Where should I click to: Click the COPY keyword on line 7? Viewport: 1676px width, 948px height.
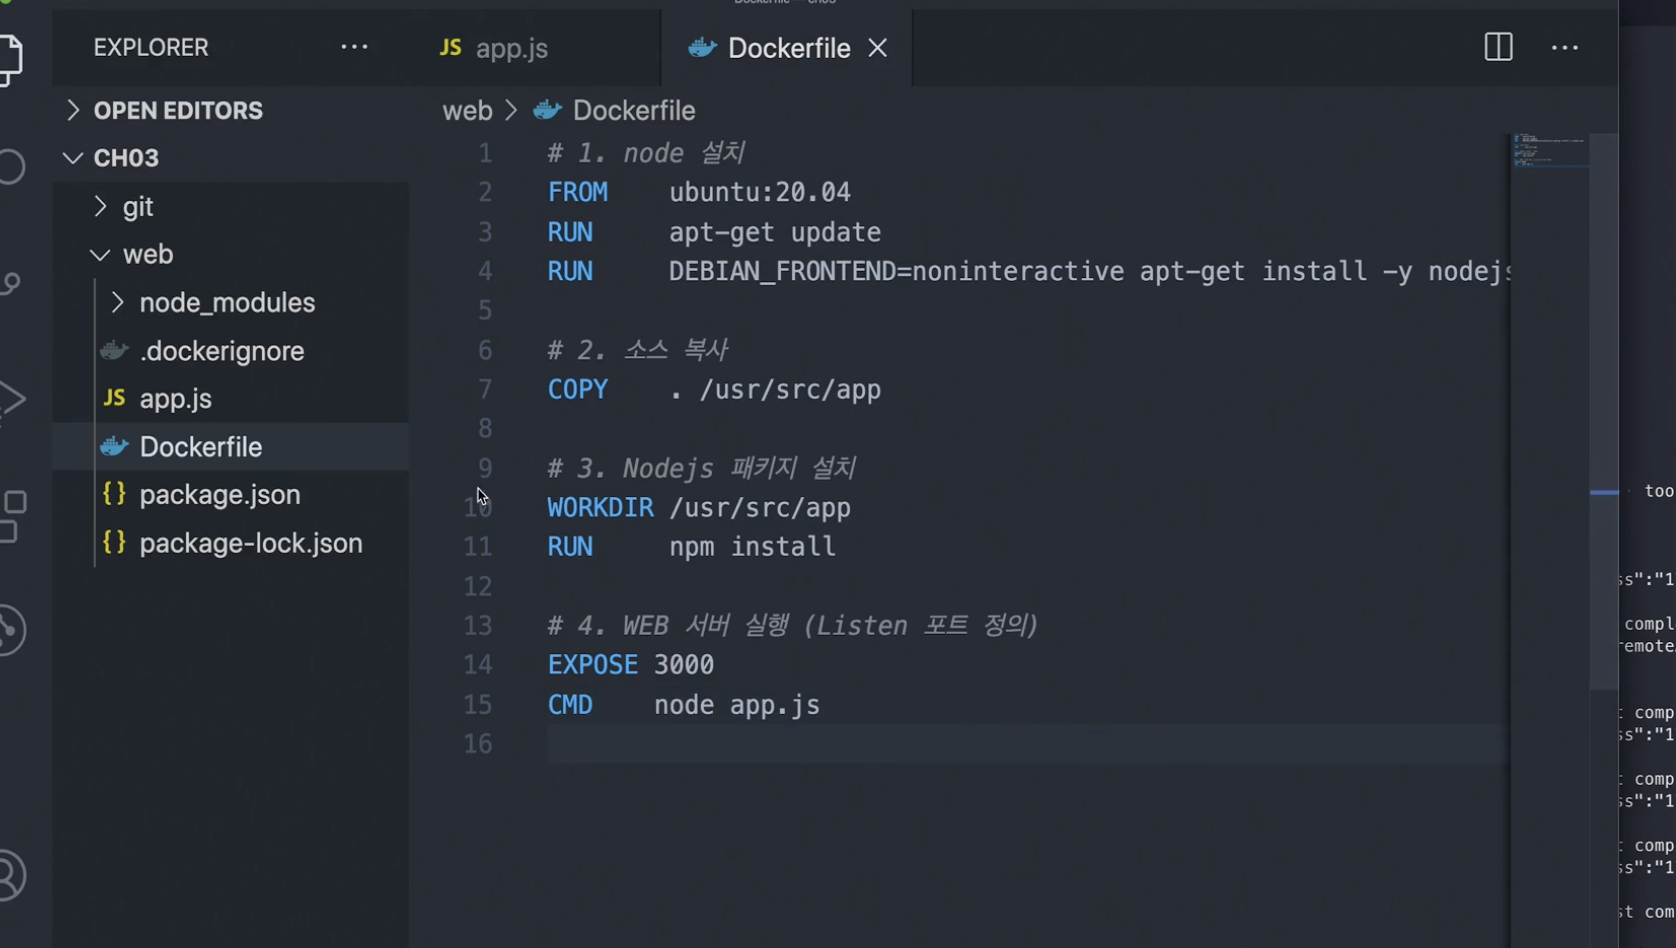click(577, 389)
